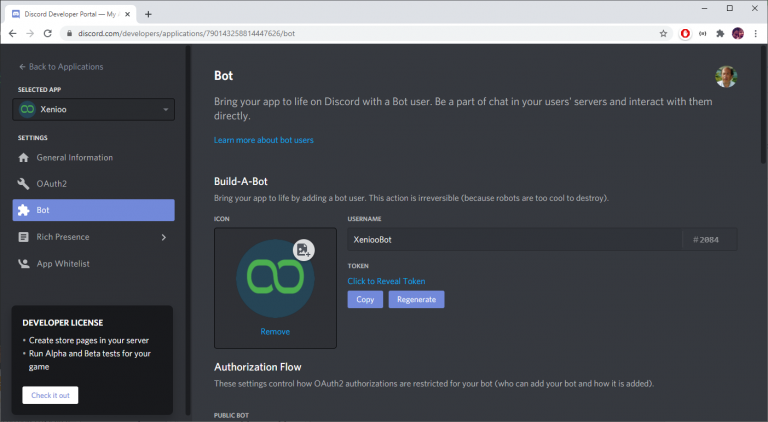Viewport: 768px width, 422px height.
Task: Click the Check it out button
Action: pos(50,395)
